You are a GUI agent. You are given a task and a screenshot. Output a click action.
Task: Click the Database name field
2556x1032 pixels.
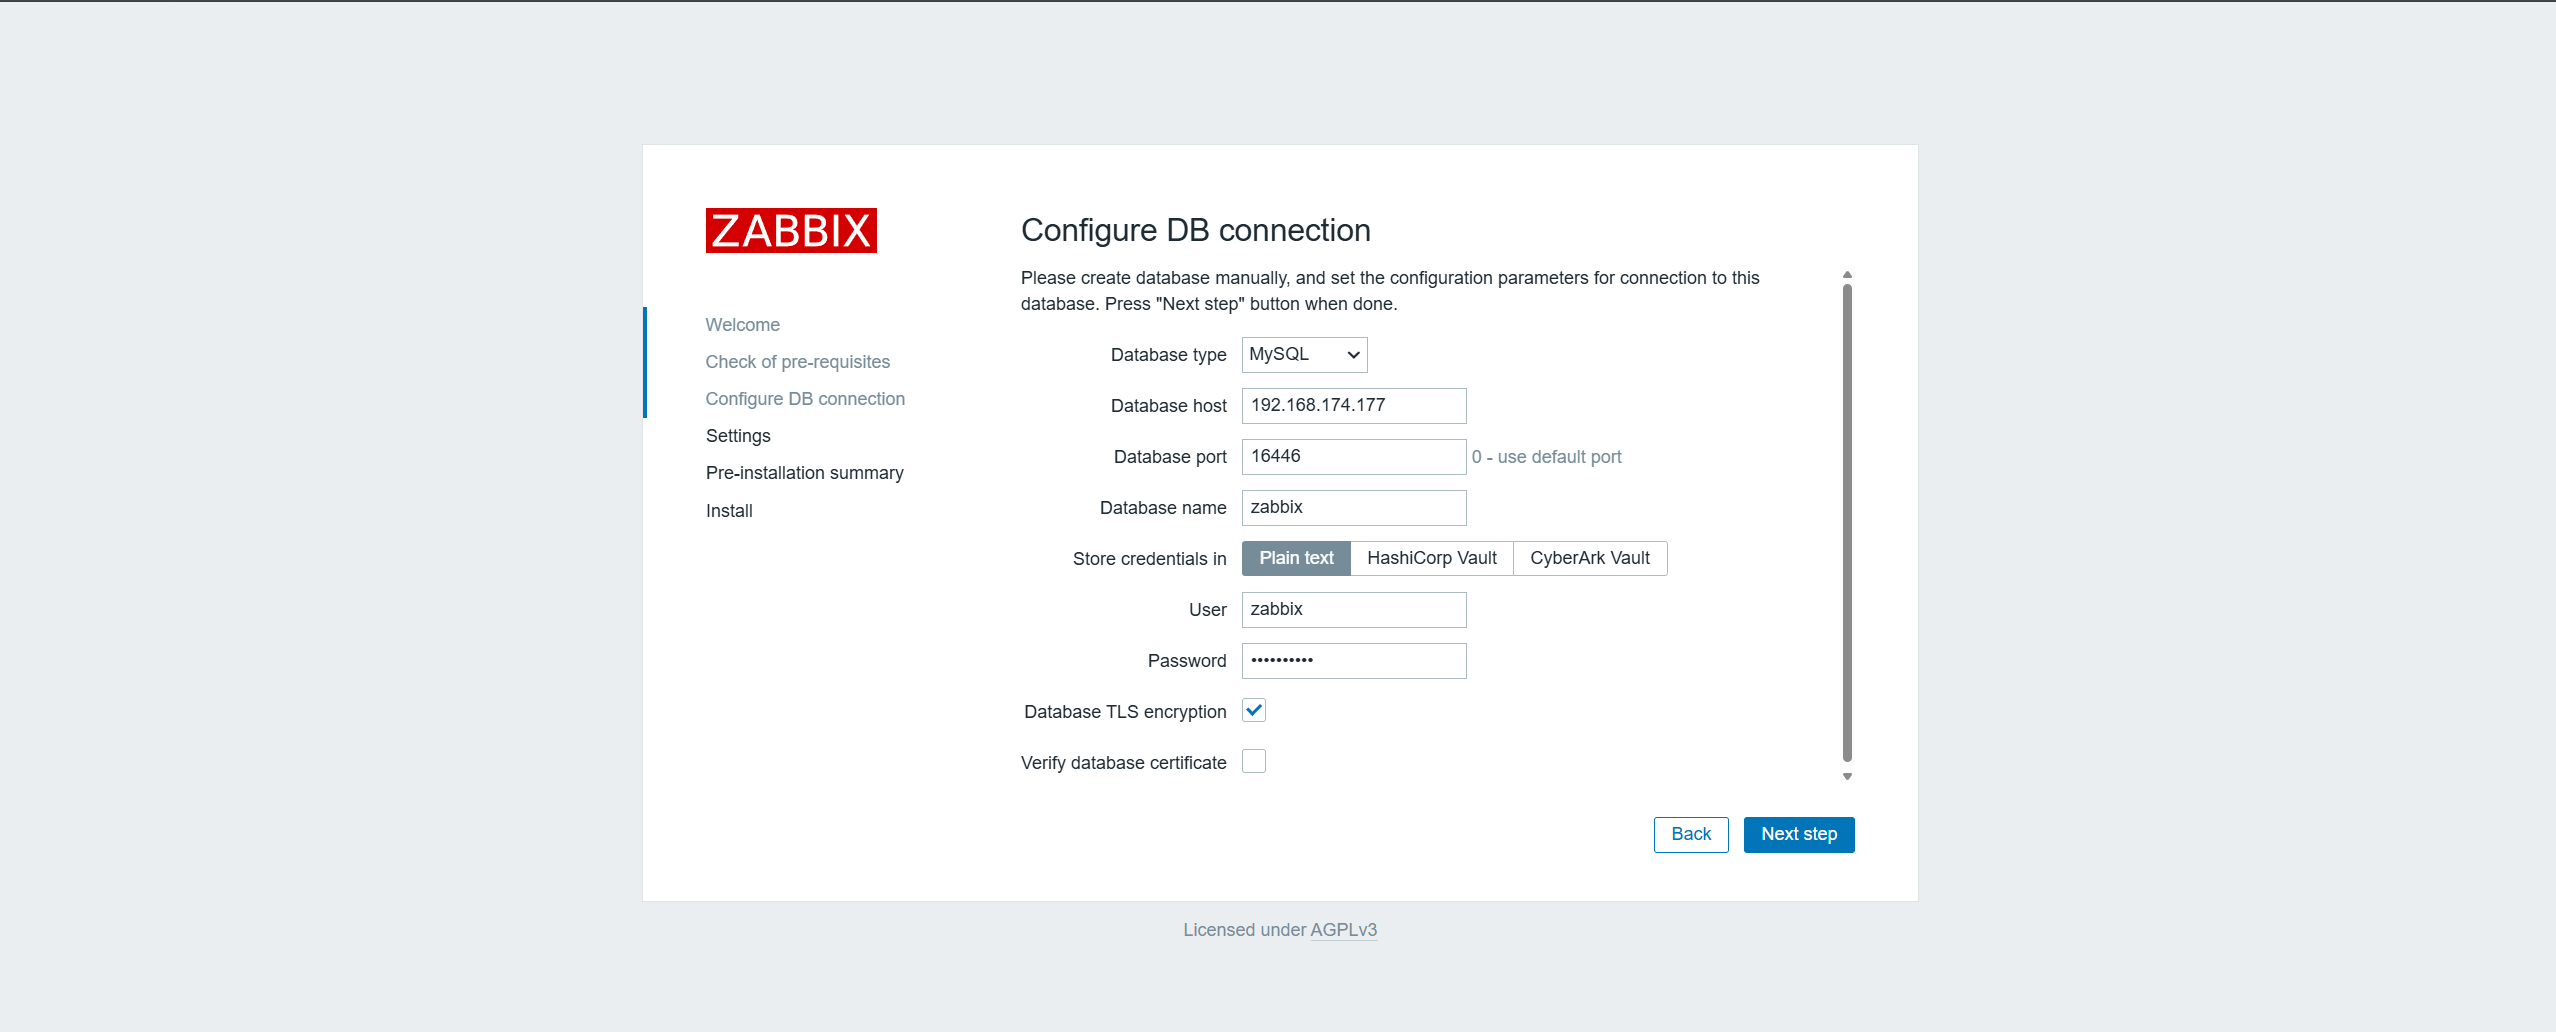click(x=1354, y=508)
